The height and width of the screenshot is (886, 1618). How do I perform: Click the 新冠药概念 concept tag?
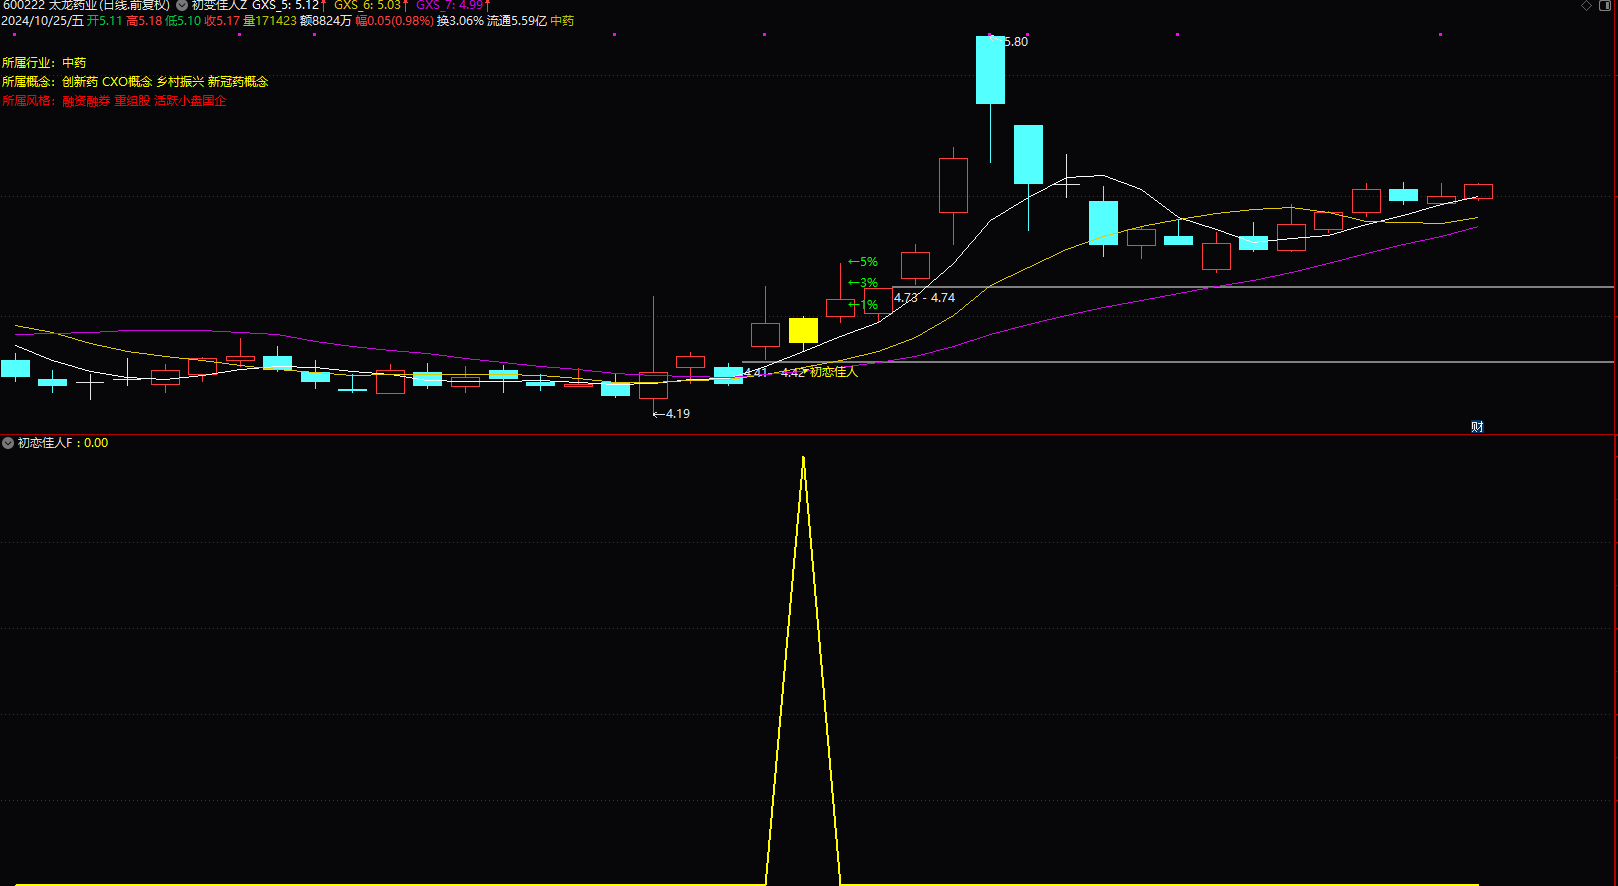click(238, 82)
